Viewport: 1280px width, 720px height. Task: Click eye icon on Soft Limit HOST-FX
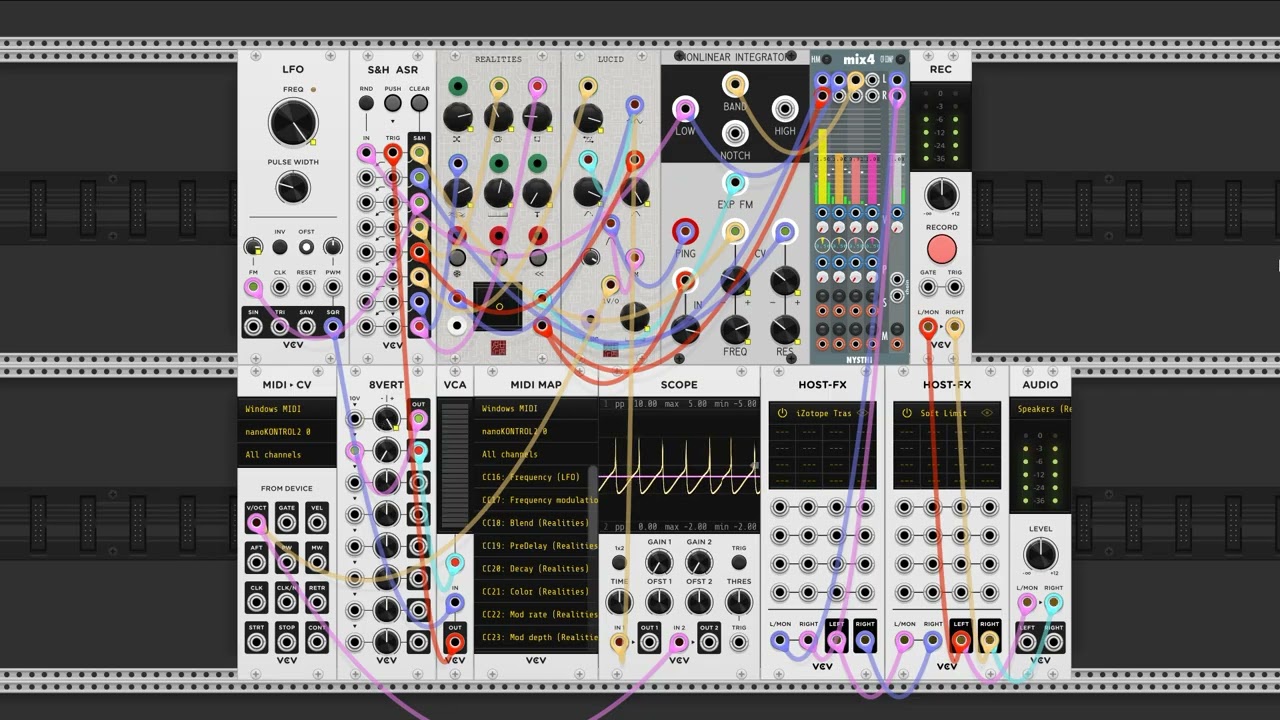click(987, 413)
